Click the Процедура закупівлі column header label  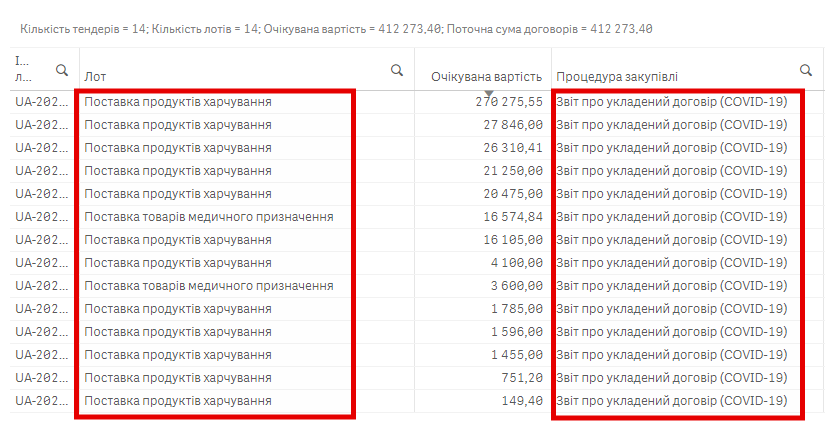[617, 77]
